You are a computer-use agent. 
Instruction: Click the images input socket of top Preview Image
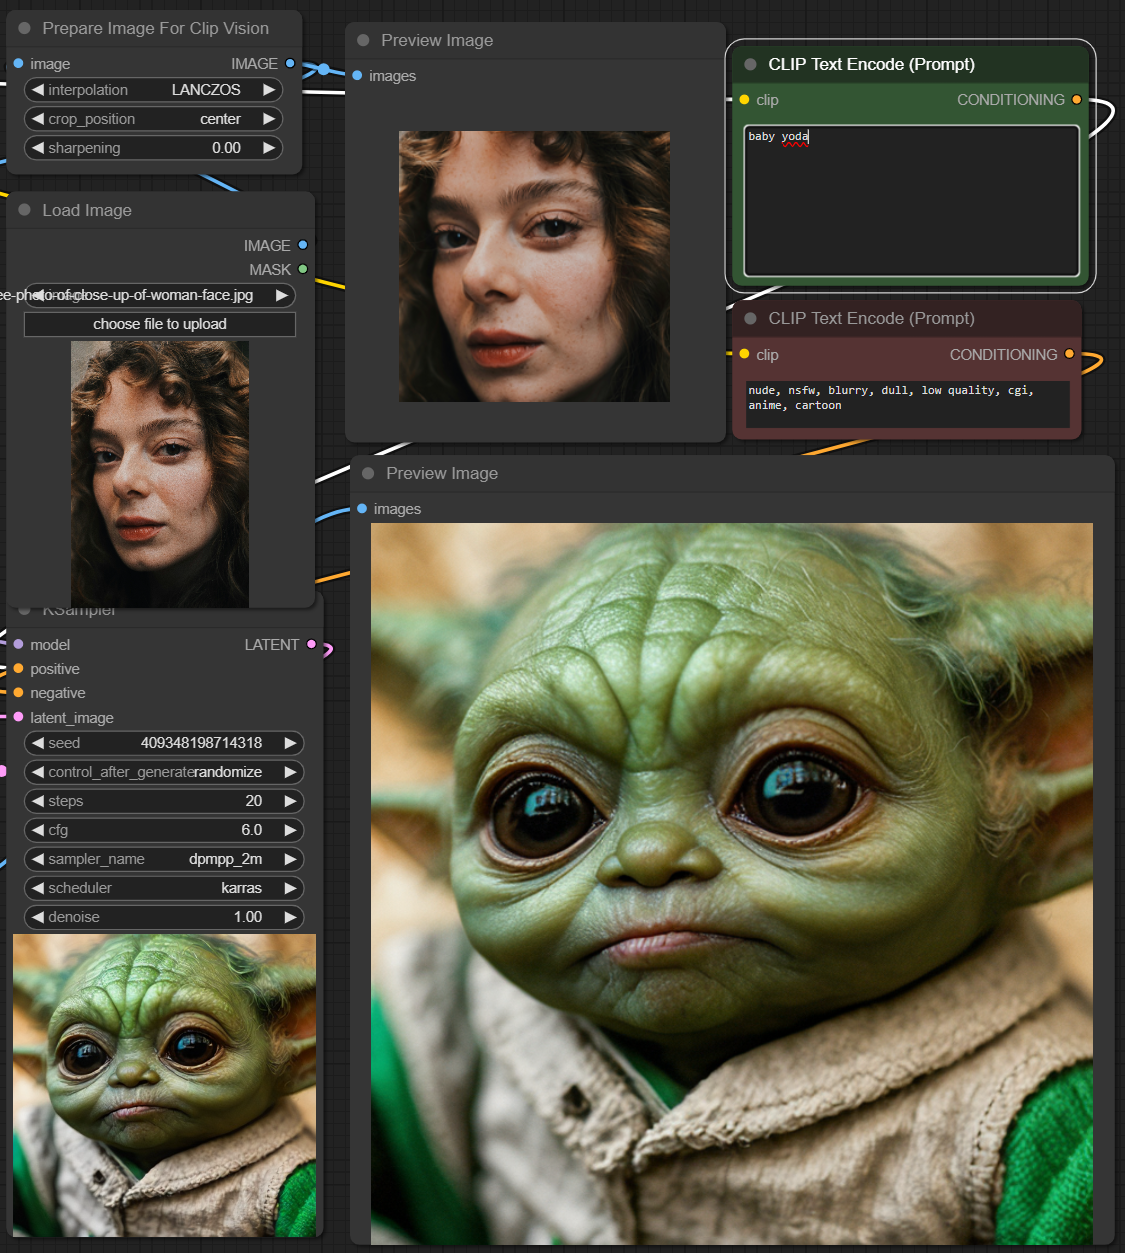pyautogui.click(x=358, y=76)
